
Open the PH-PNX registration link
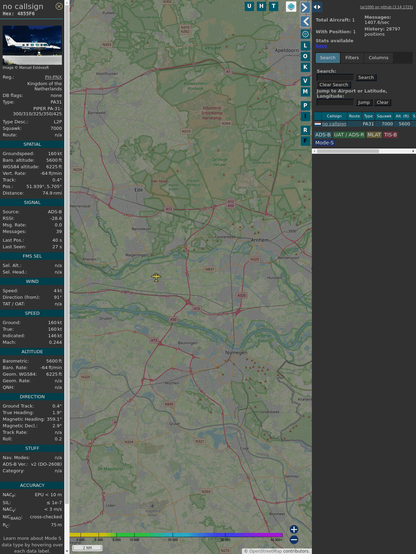(x=53, y=77)
